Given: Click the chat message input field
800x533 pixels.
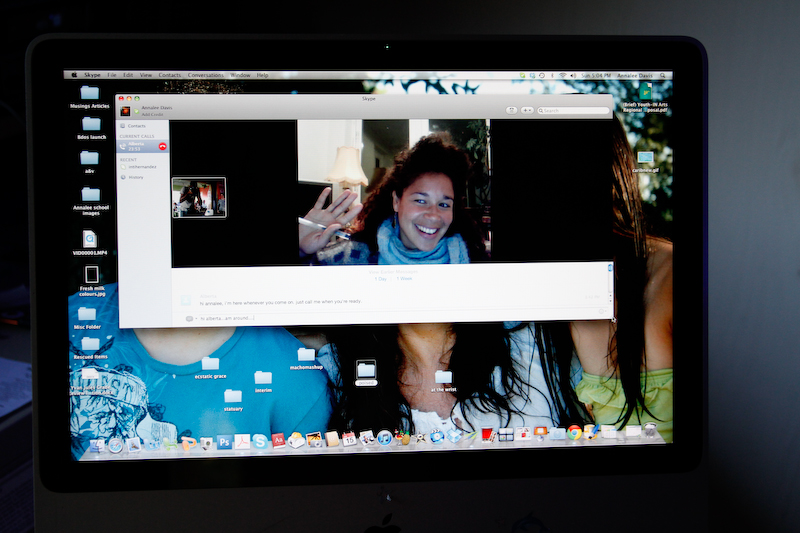Looking at the screenshot, I should (390, 318).
